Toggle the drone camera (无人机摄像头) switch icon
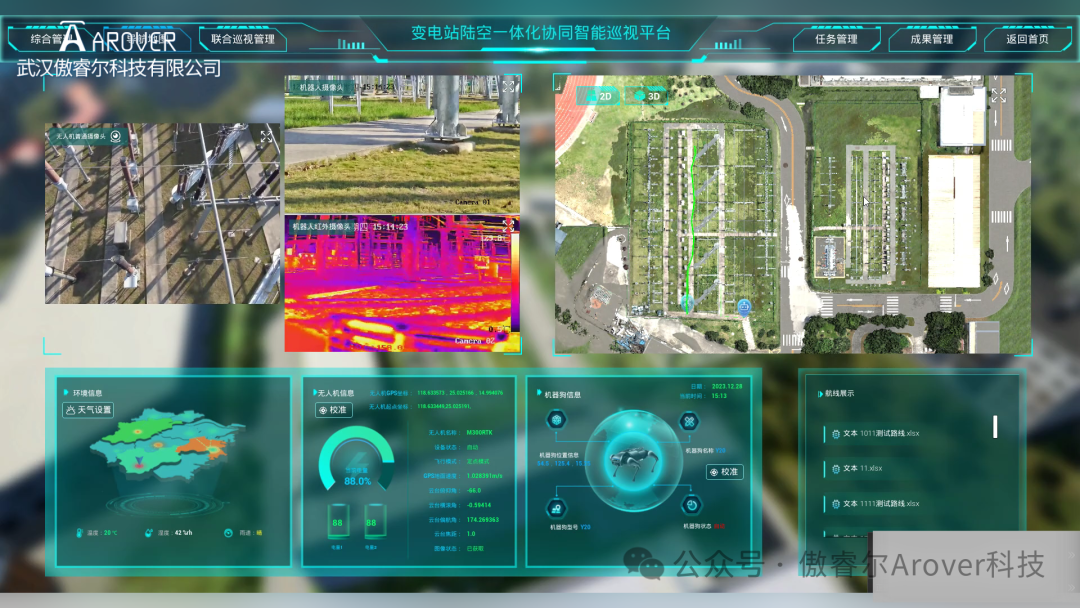The height and width of the screenshot is (608, 1080). click(x=116, y=136)
